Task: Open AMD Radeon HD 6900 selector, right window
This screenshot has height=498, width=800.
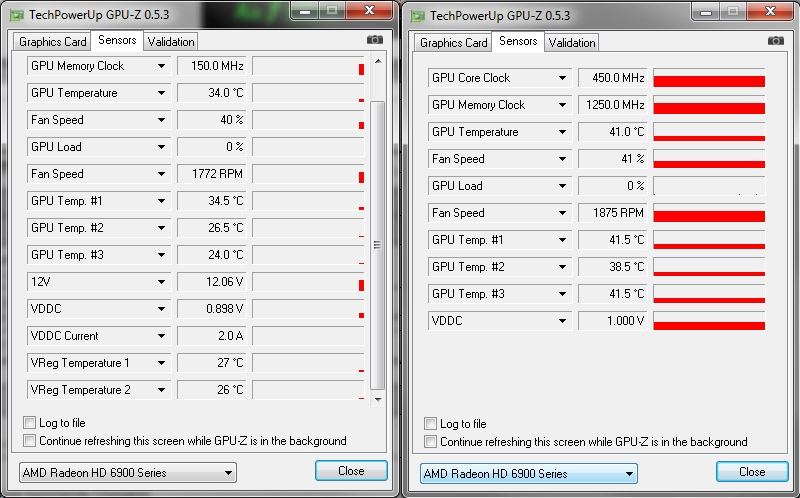Action: [x=529, y=474]
